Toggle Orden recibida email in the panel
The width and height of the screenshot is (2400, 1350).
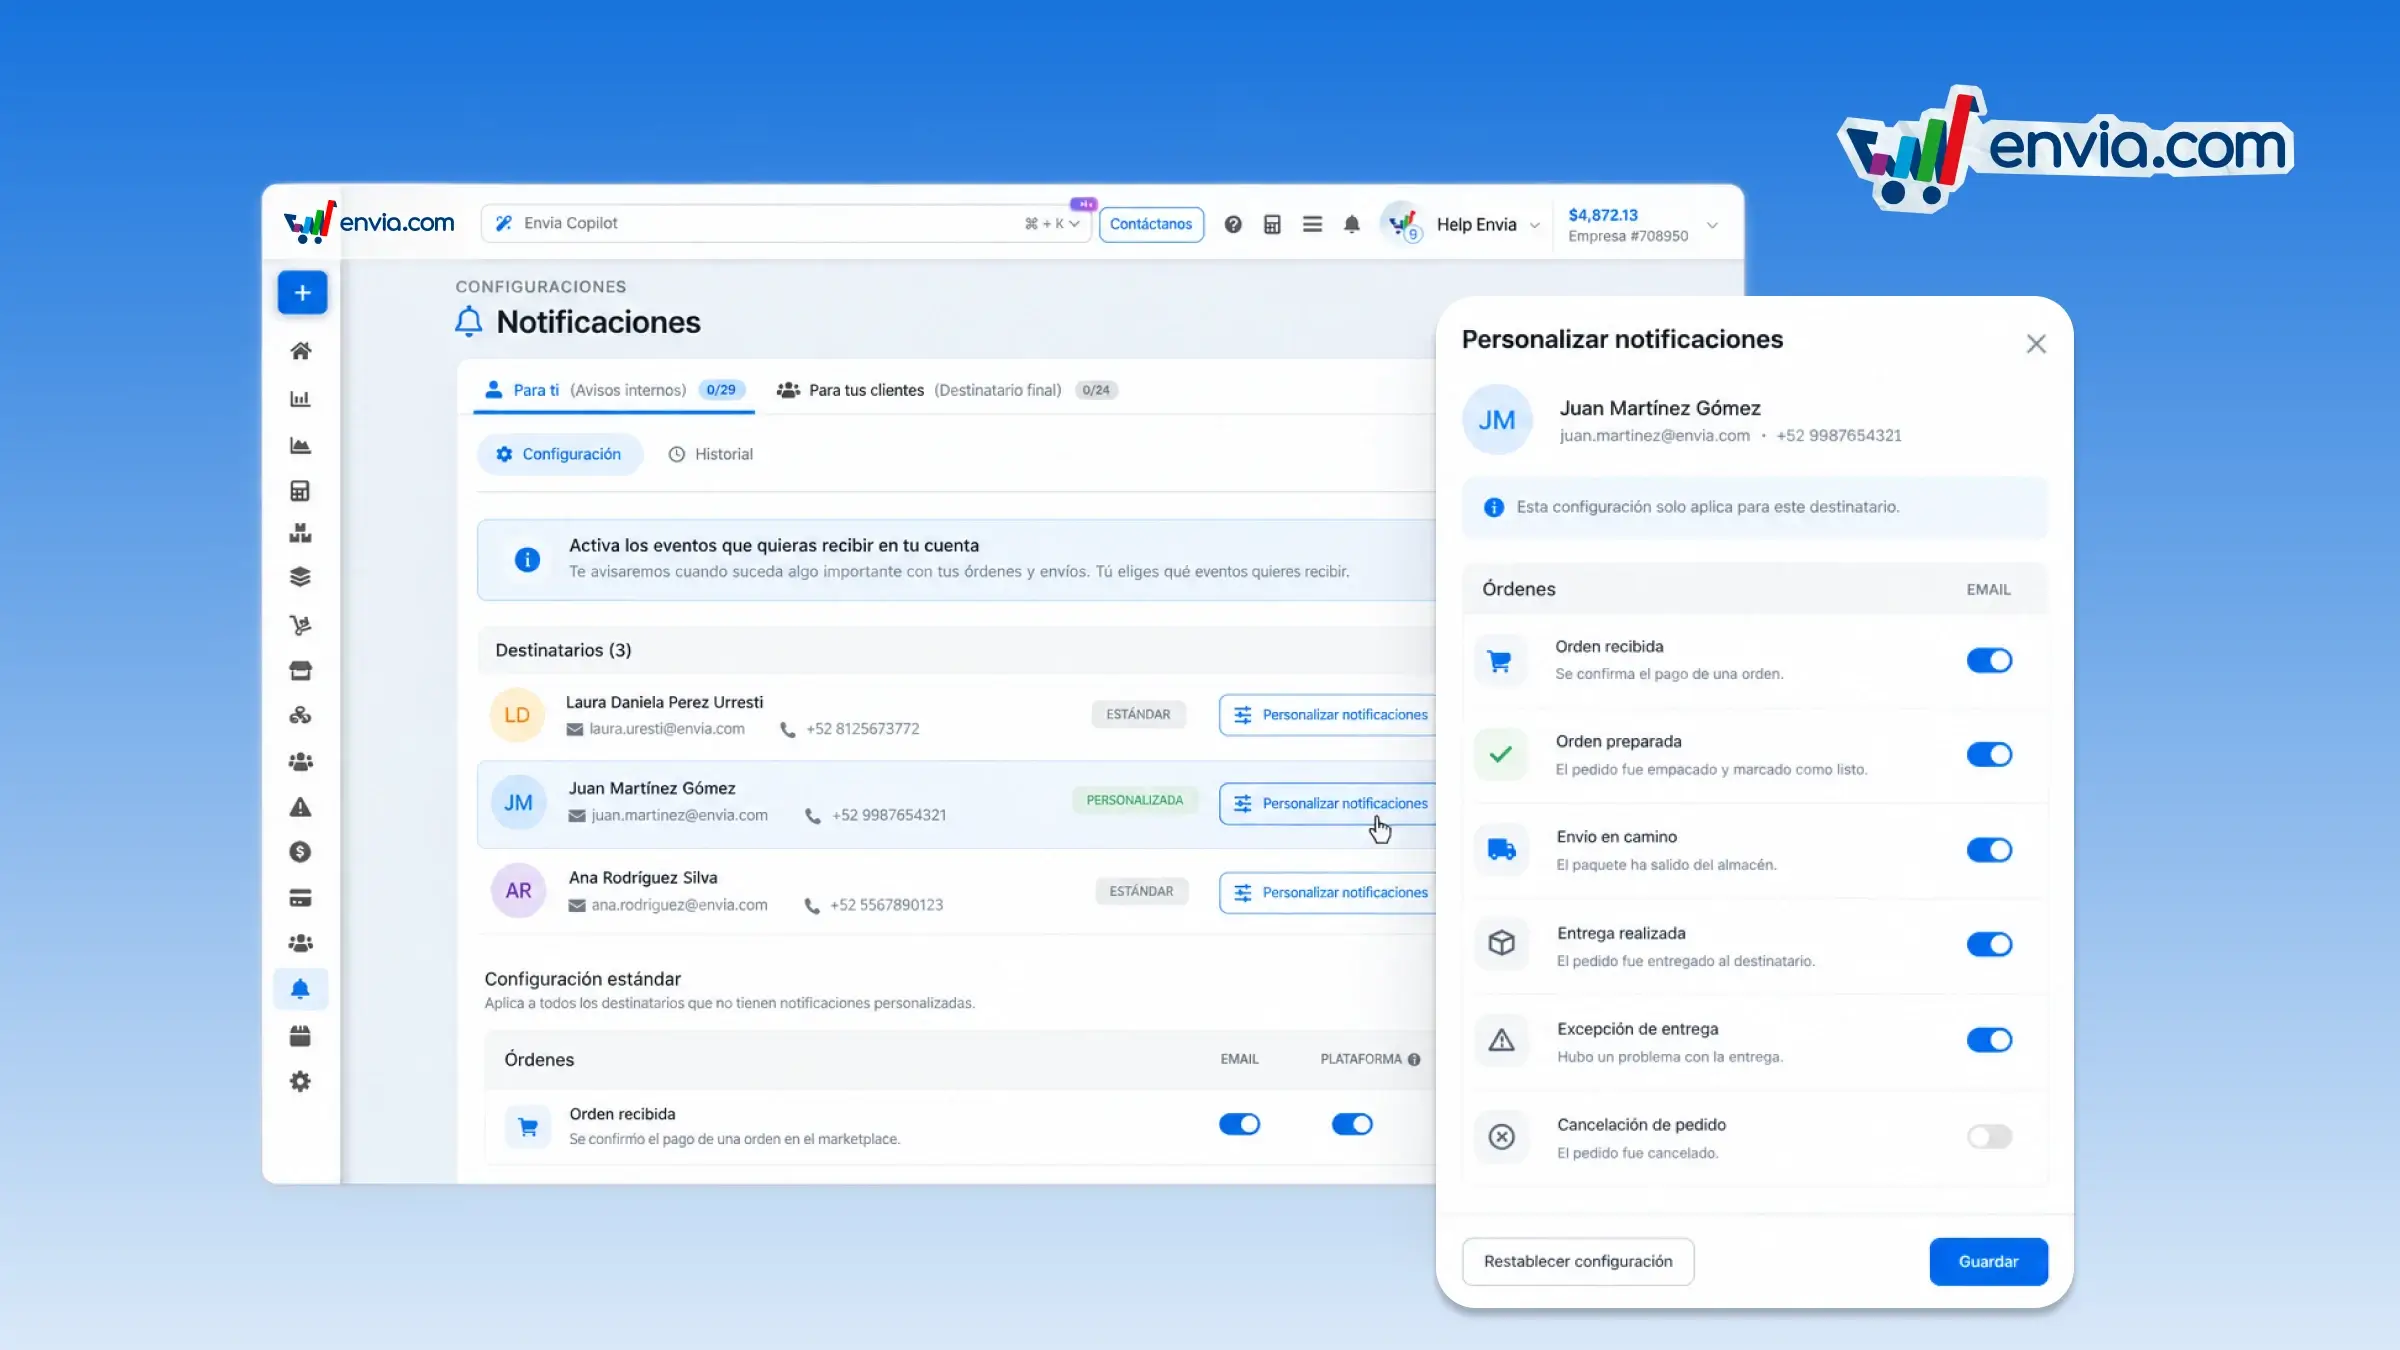coord(1989,660)
